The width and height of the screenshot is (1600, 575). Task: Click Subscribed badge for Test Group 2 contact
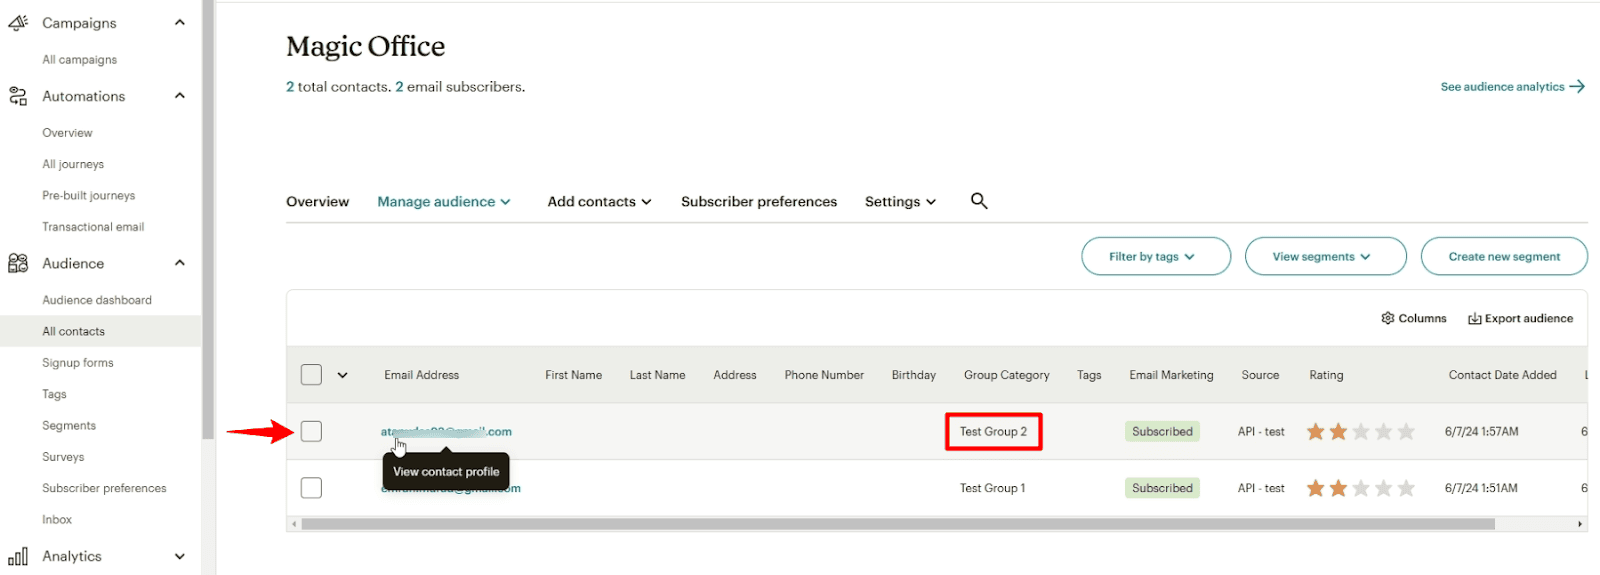click(1162, 431)
